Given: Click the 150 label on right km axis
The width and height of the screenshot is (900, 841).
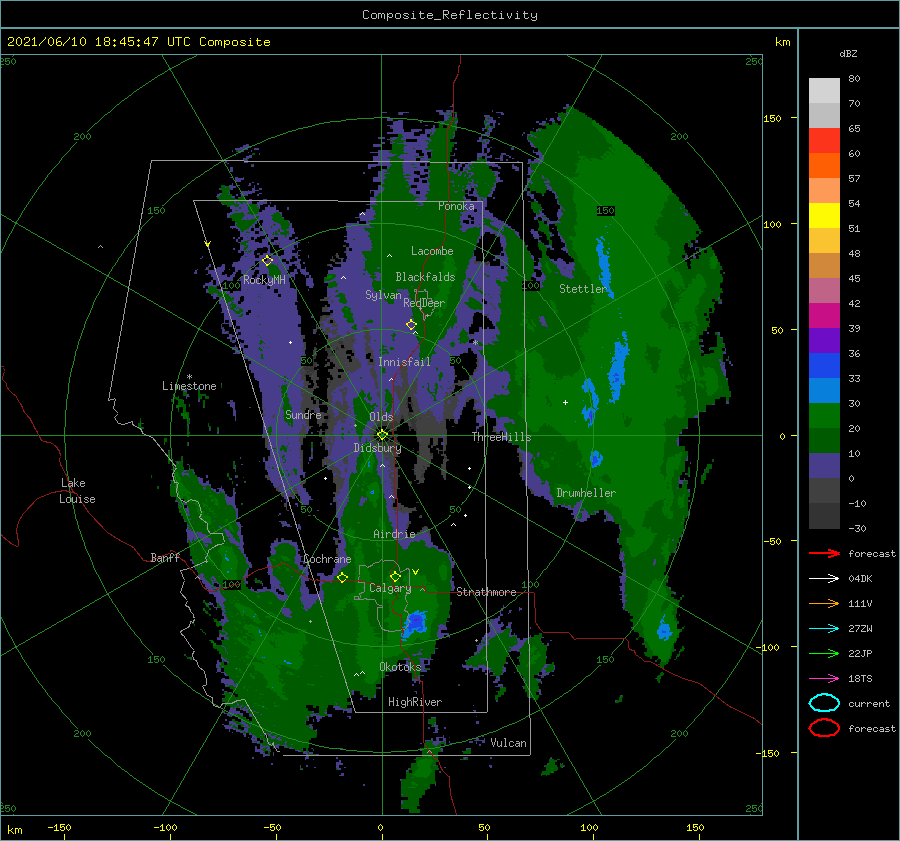Looking at the screenshot, I should (772, 118).
